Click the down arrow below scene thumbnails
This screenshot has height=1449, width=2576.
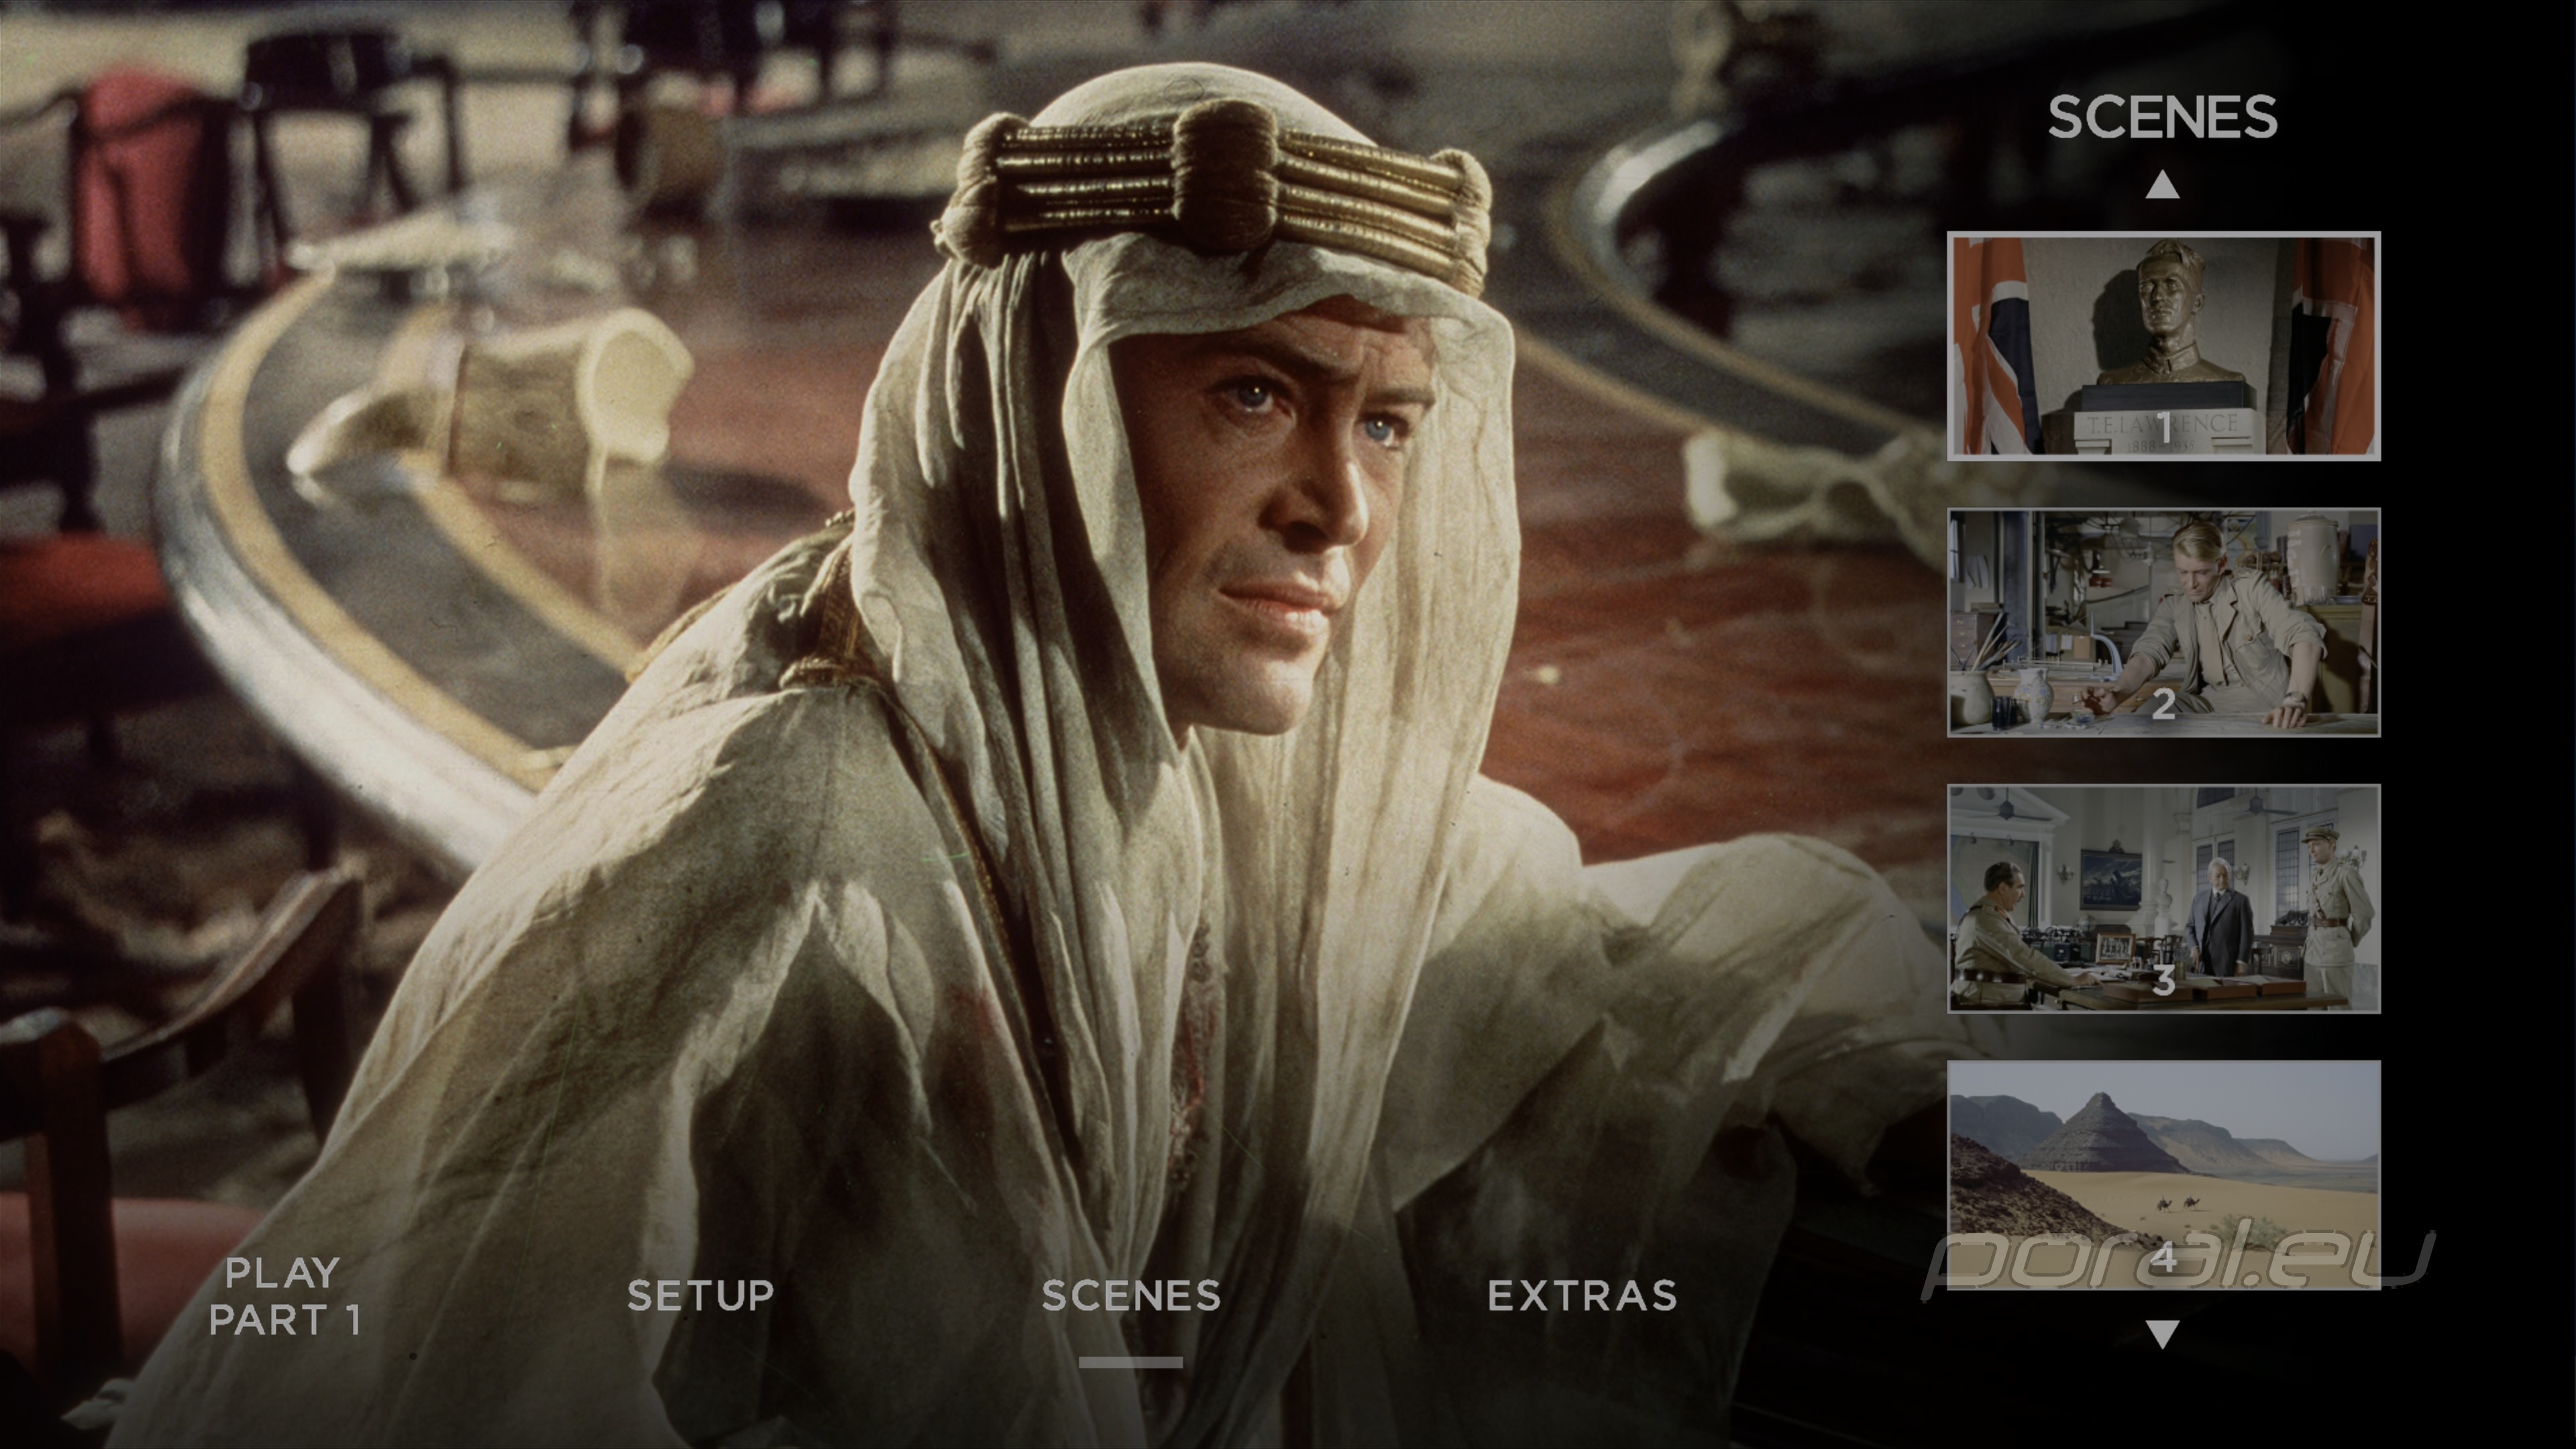coord(2163,1334)
